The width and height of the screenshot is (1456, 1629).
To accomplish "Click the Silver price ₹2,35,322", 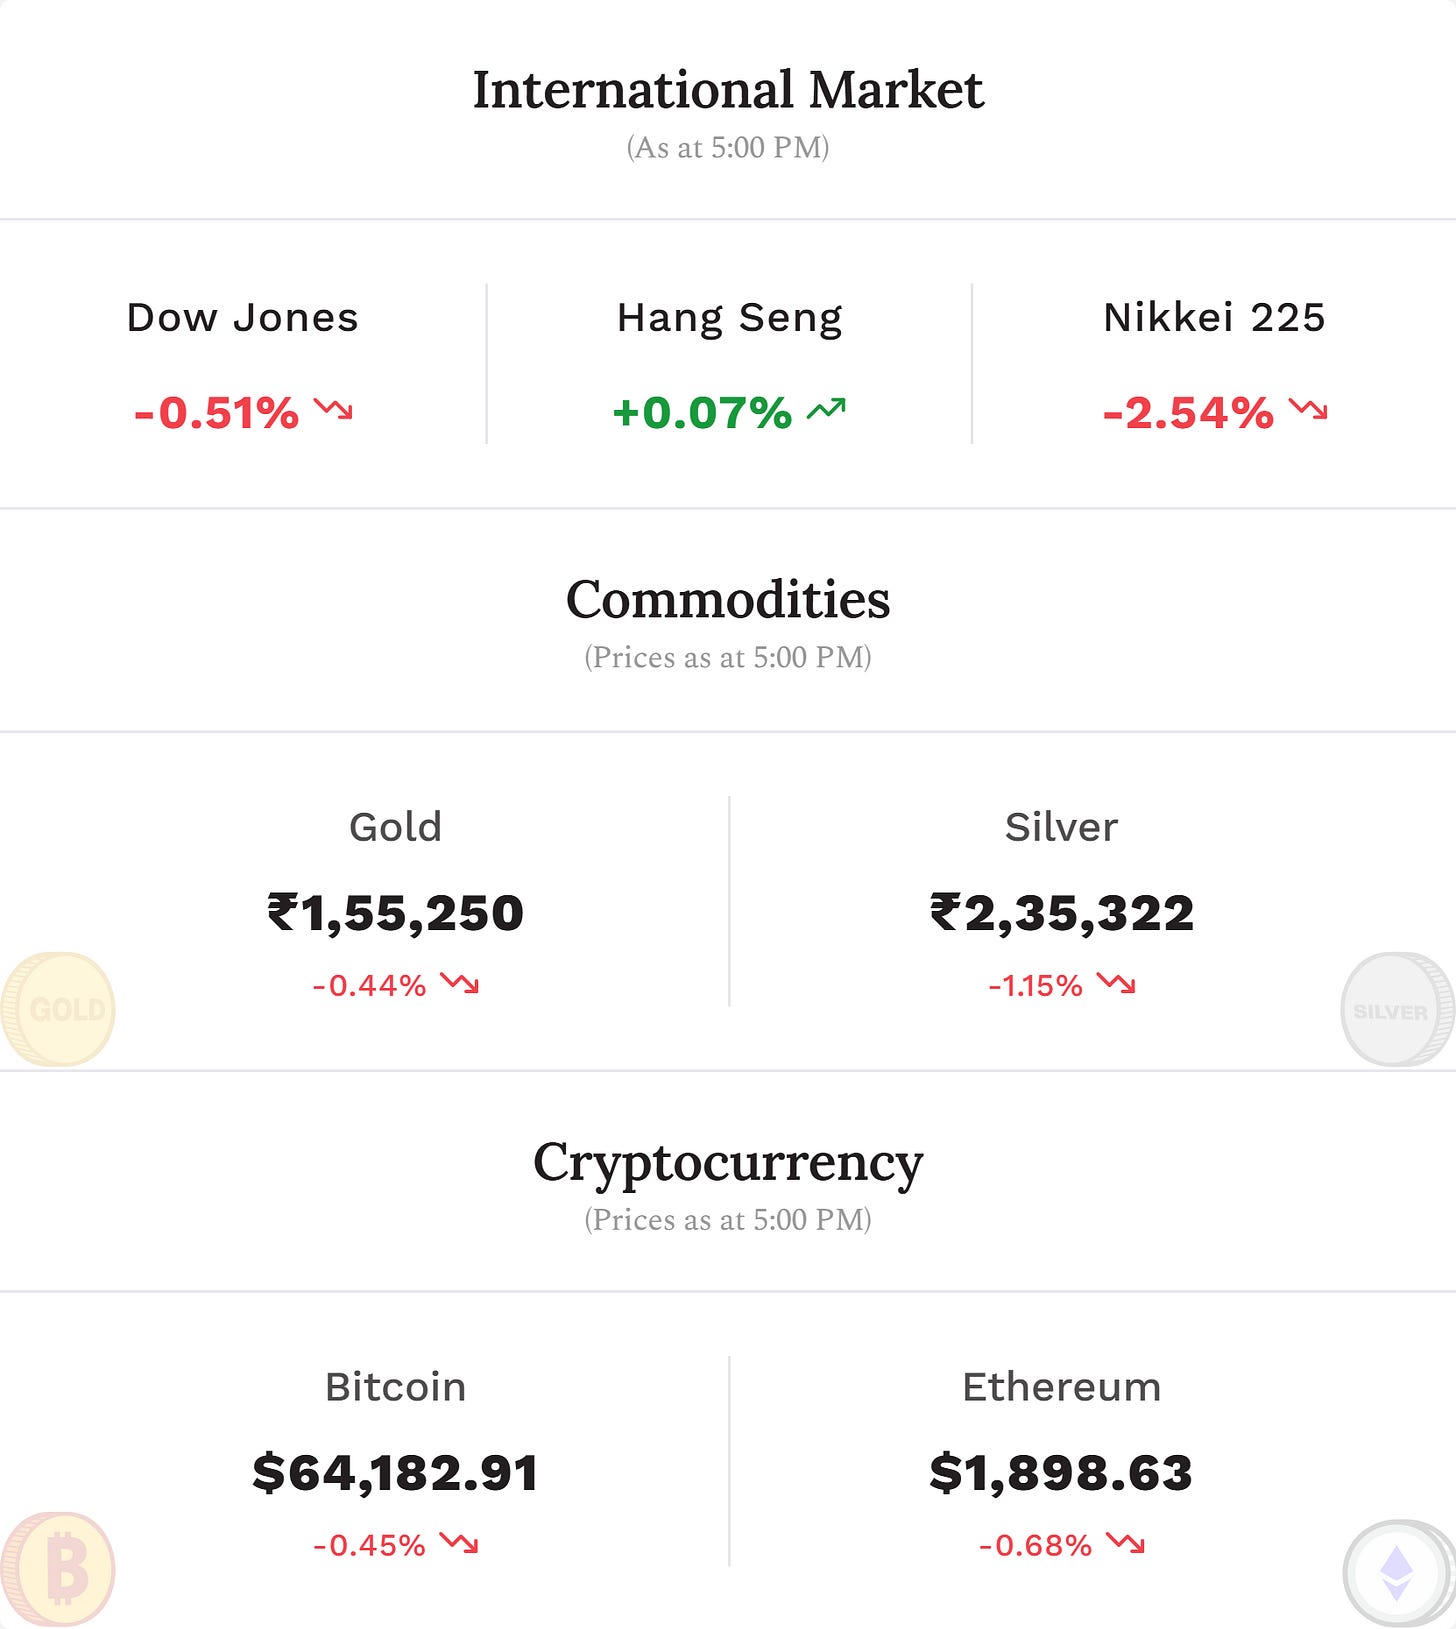I will pos(1062,913).
